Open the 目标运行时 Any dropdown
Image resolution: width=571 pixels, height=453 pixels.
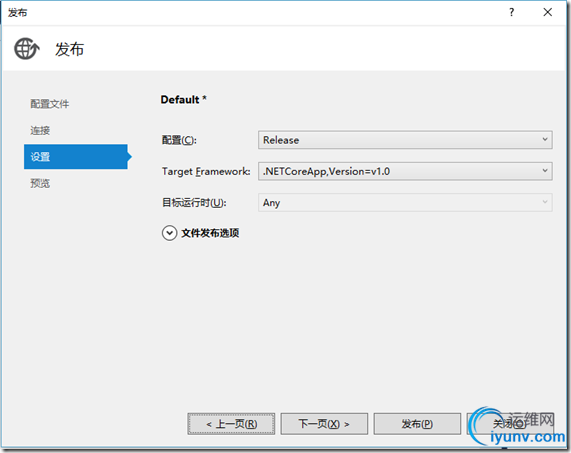pyautogui.click(x=405, y=203)
